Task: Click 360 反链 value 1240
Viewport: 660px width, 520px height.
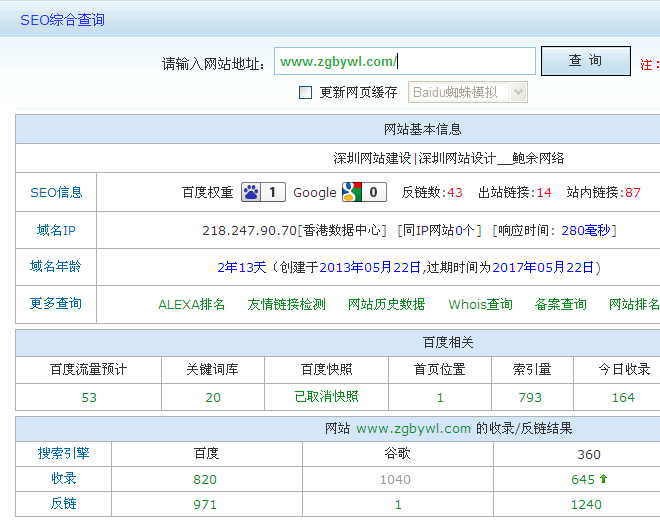Action: (x=586, y=504)
